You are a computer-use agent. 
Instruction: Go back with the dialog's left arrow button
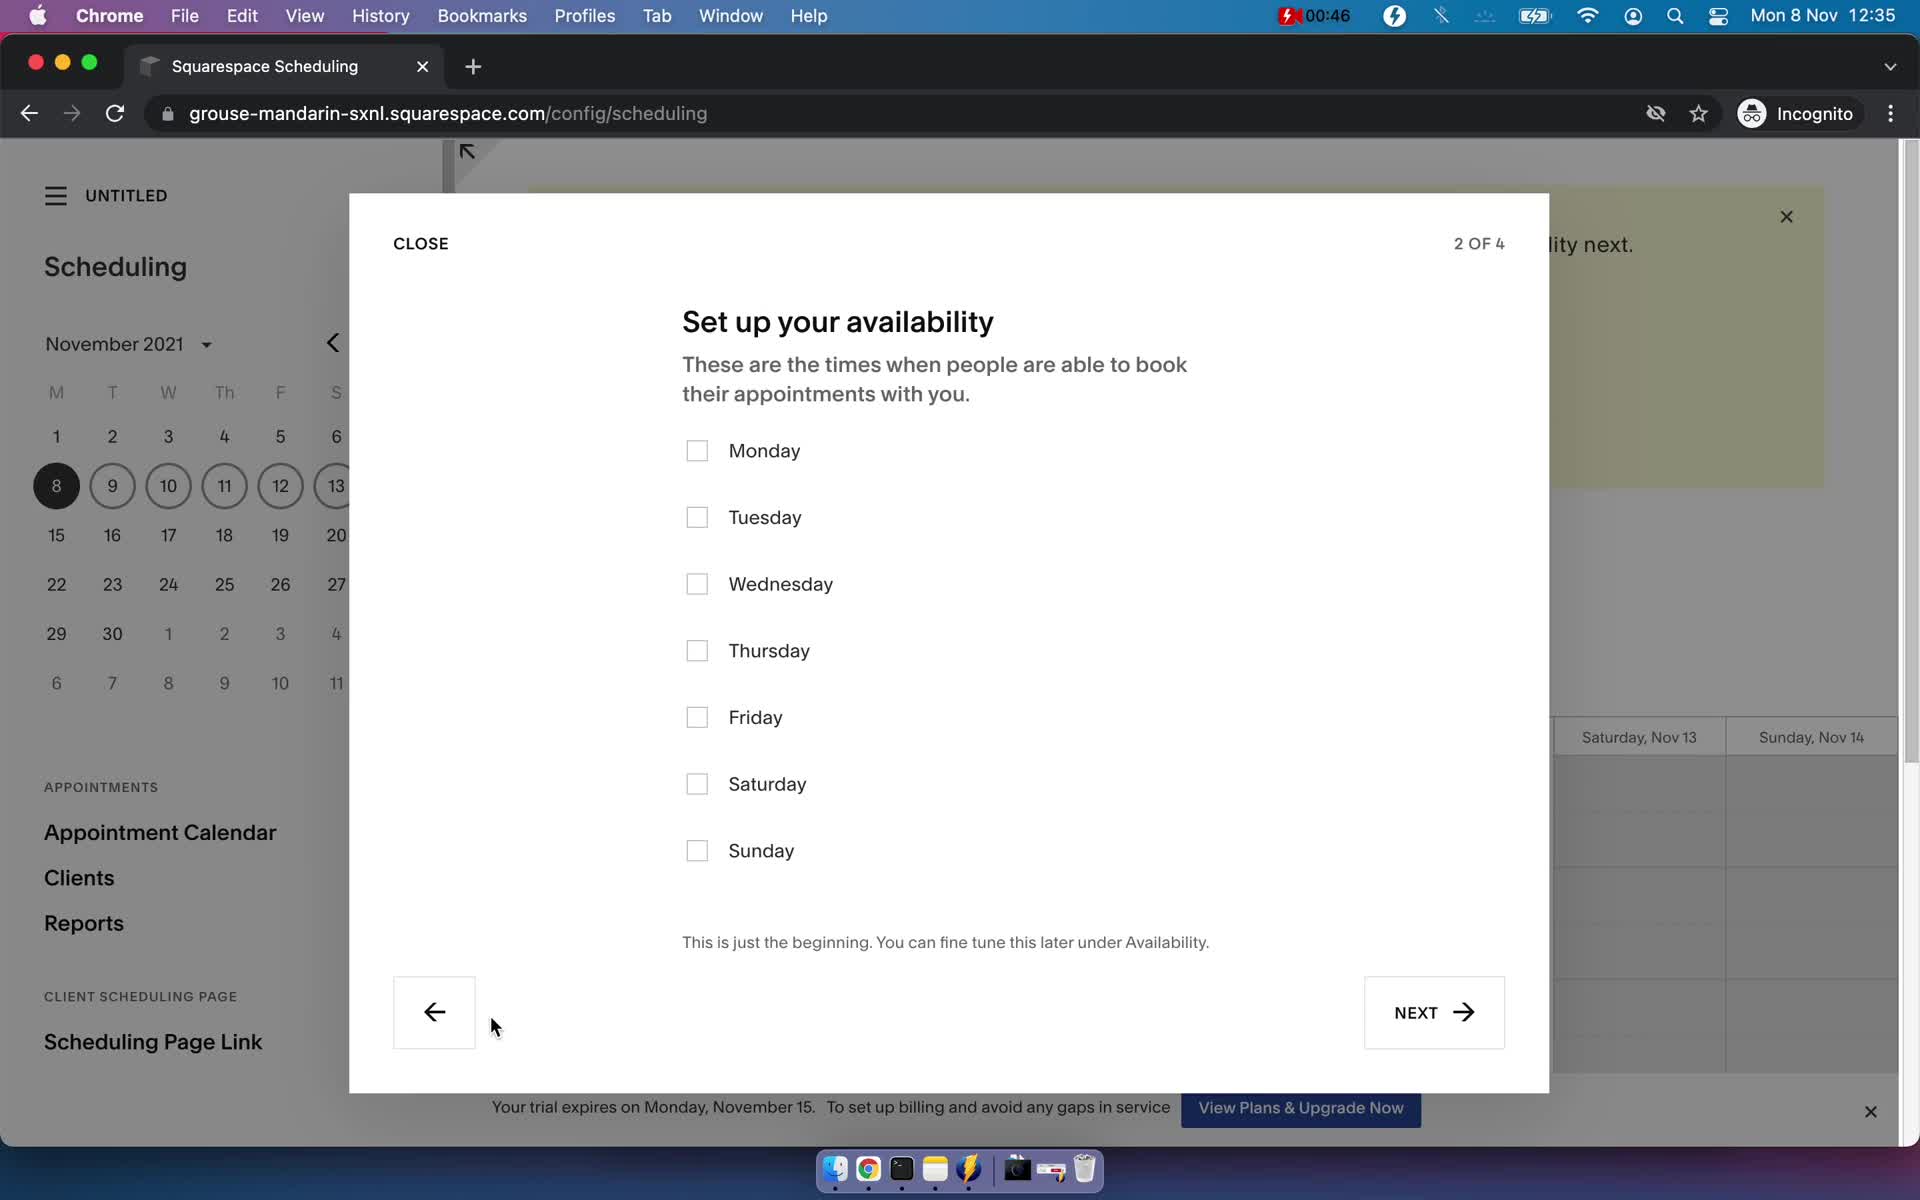[434, 1012]
